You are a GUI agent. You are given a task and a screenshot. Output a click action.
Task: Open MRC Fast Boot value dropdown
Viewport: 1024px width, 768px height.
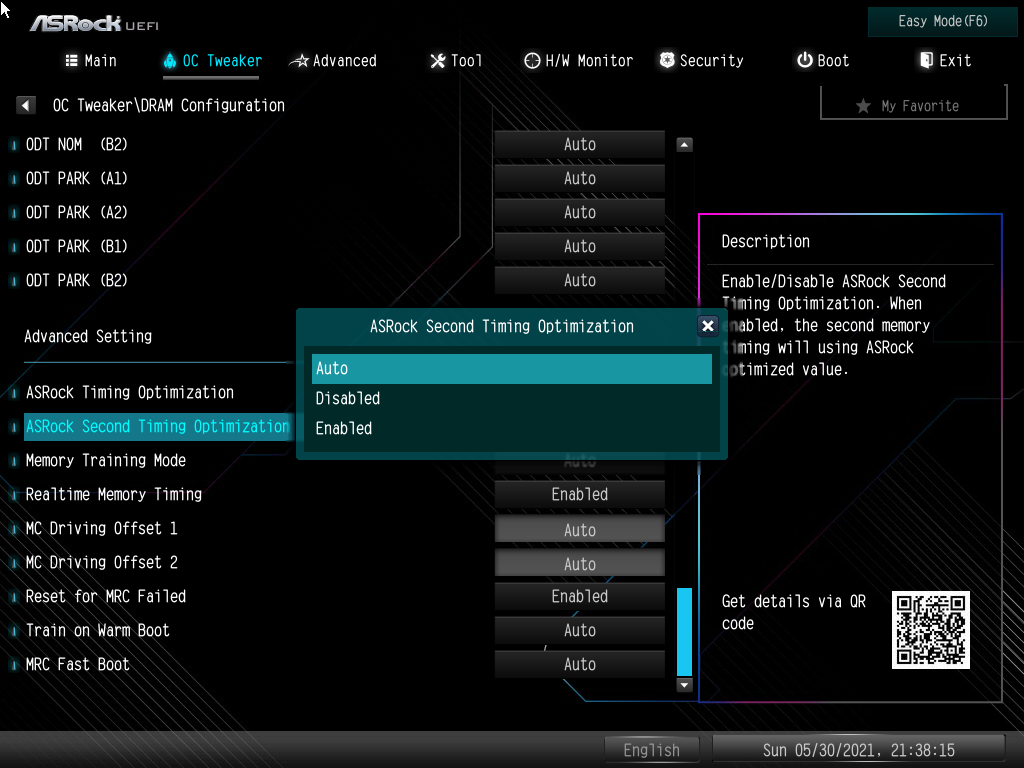coord(579,664)
